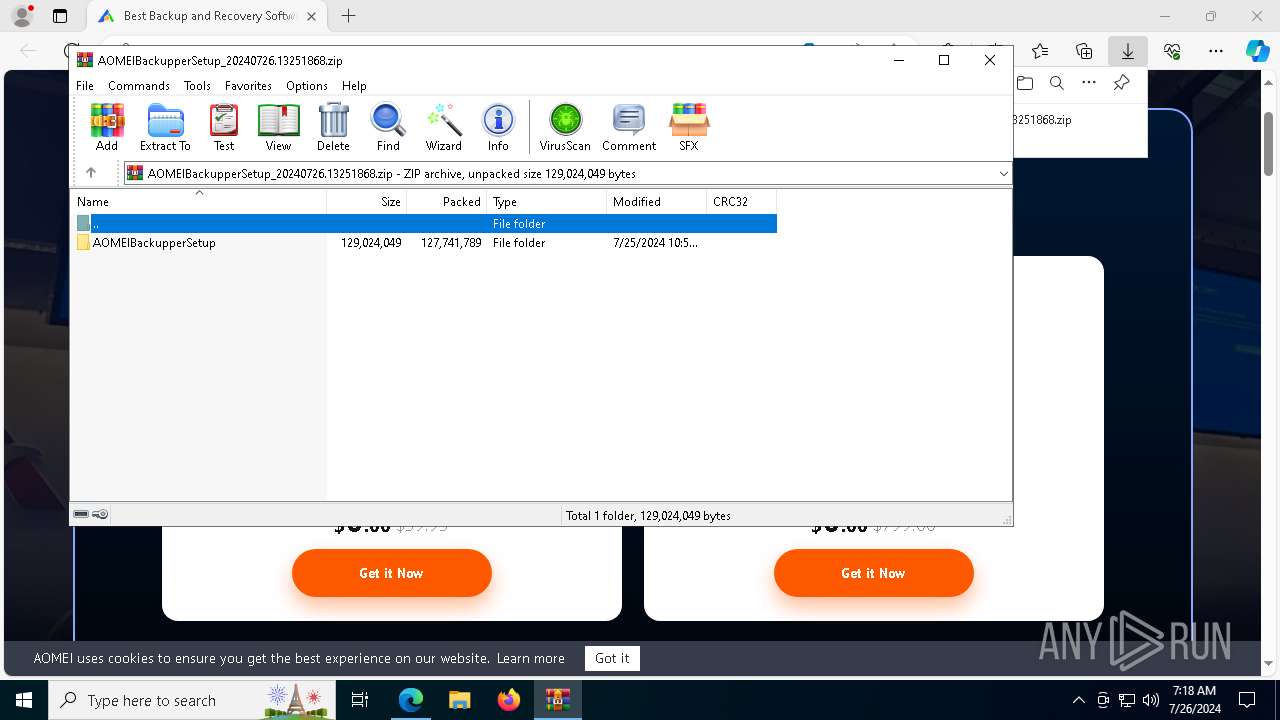Open Edge Favorites star icon

[1040, 51]
